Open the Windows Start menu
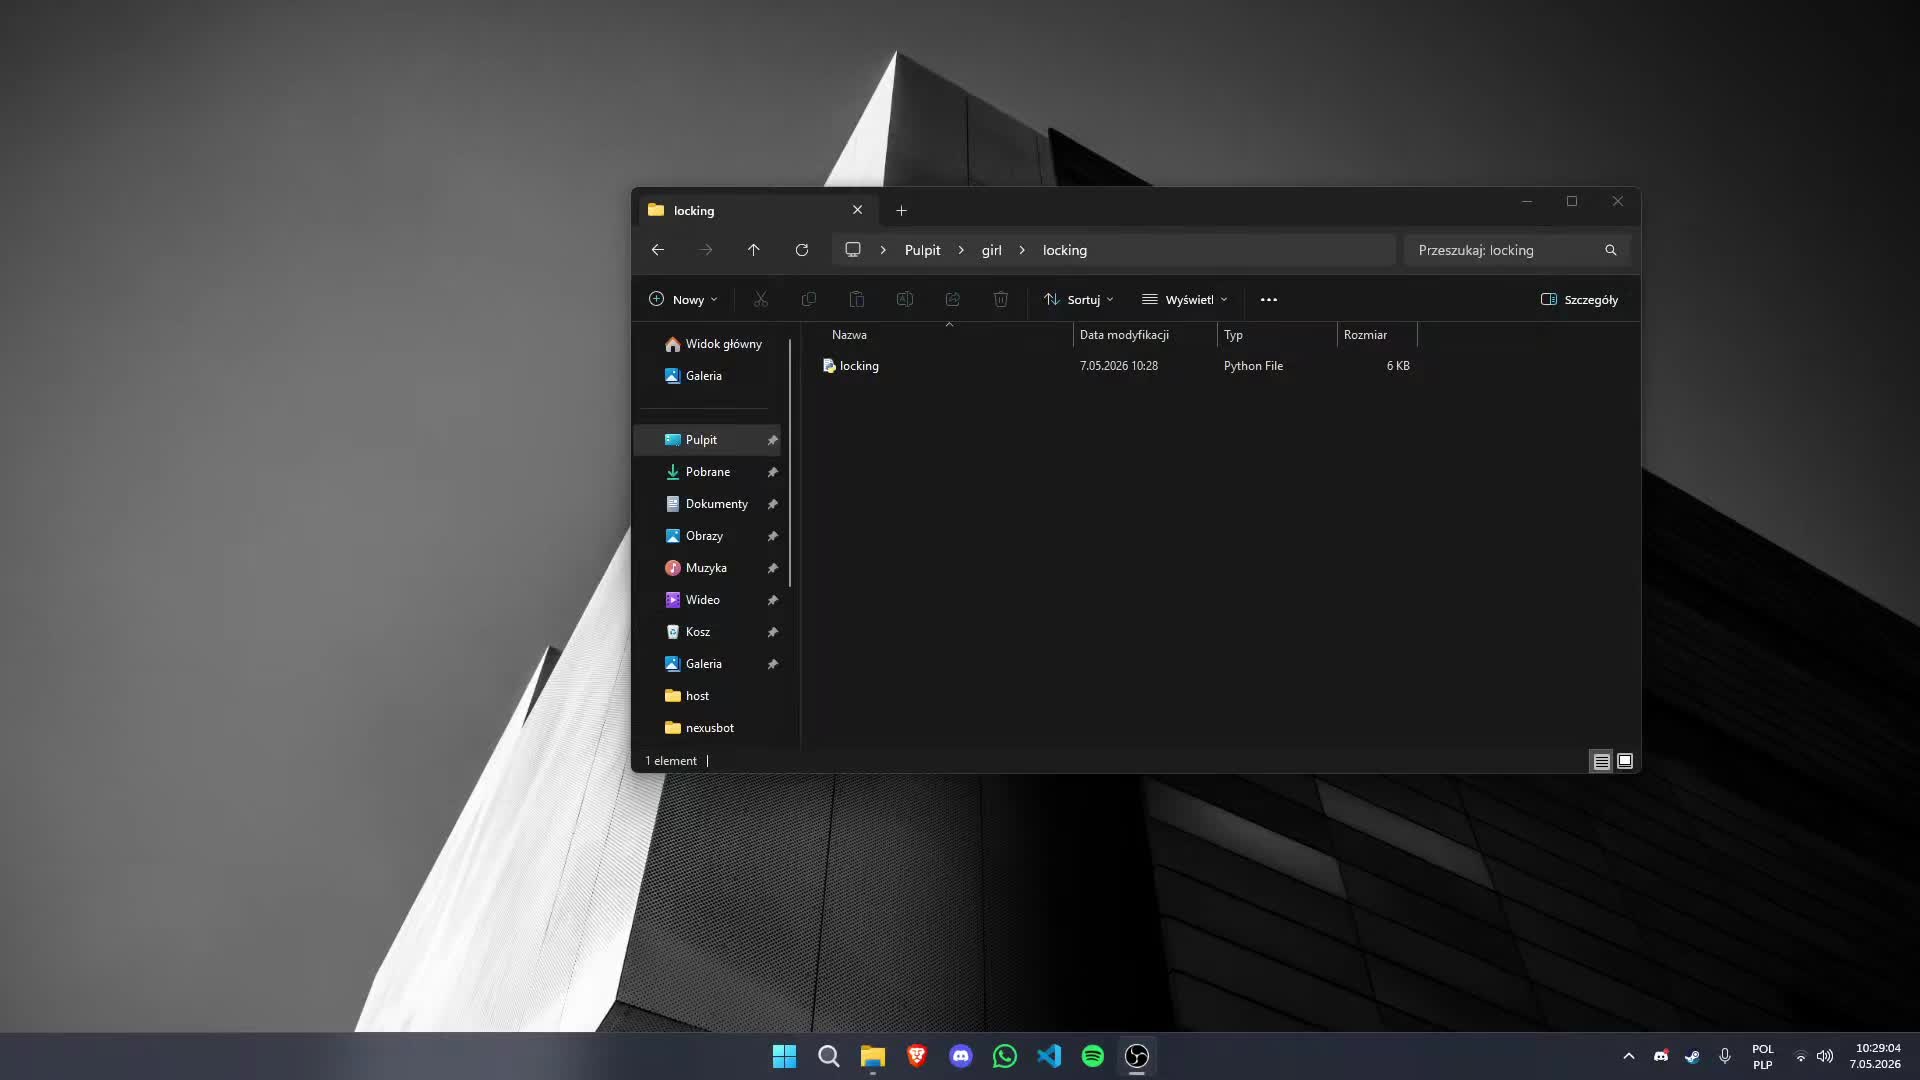This screenshot has width=1920, height=1080. click(785, 1056)
